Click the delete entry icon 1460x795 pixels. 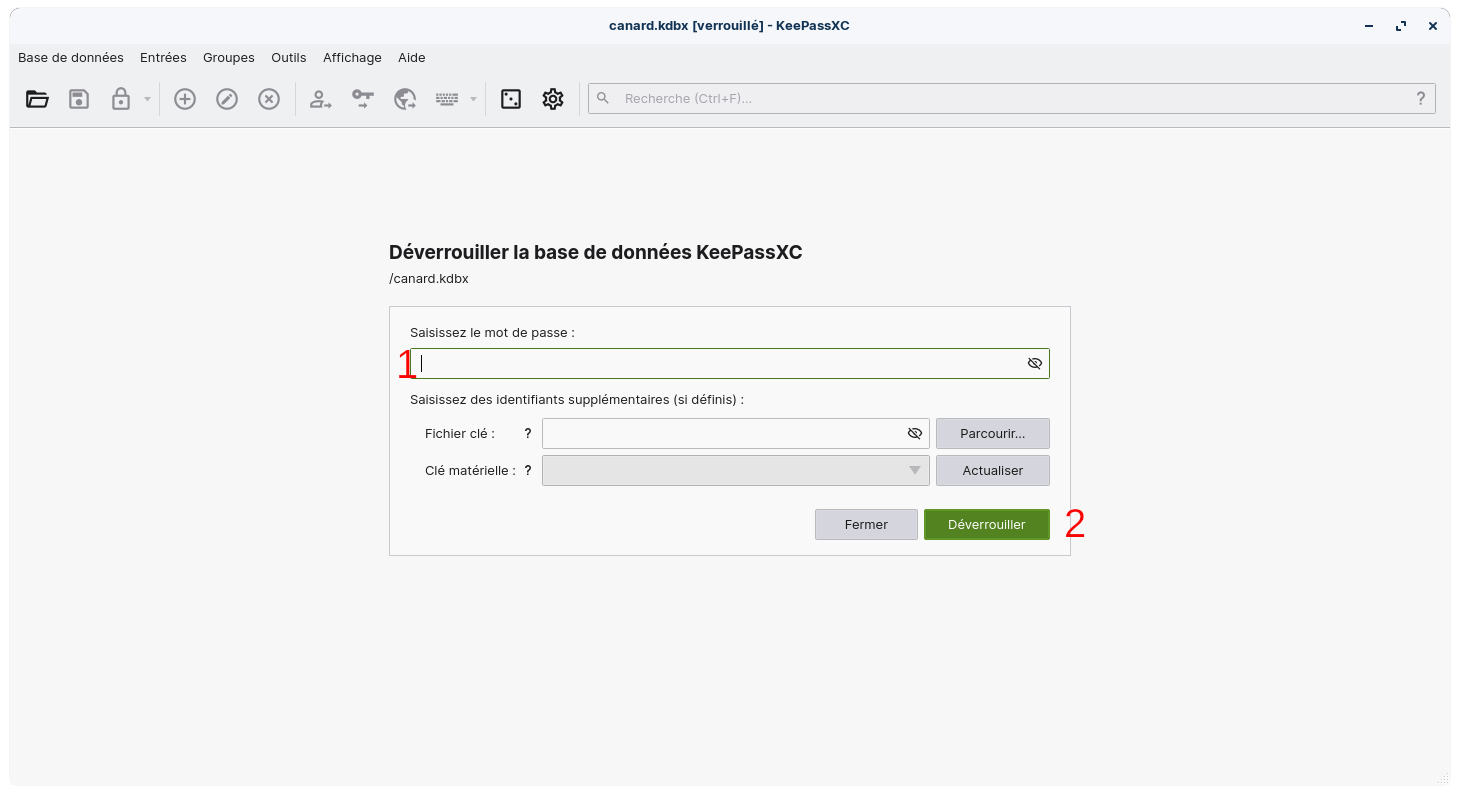269,99
